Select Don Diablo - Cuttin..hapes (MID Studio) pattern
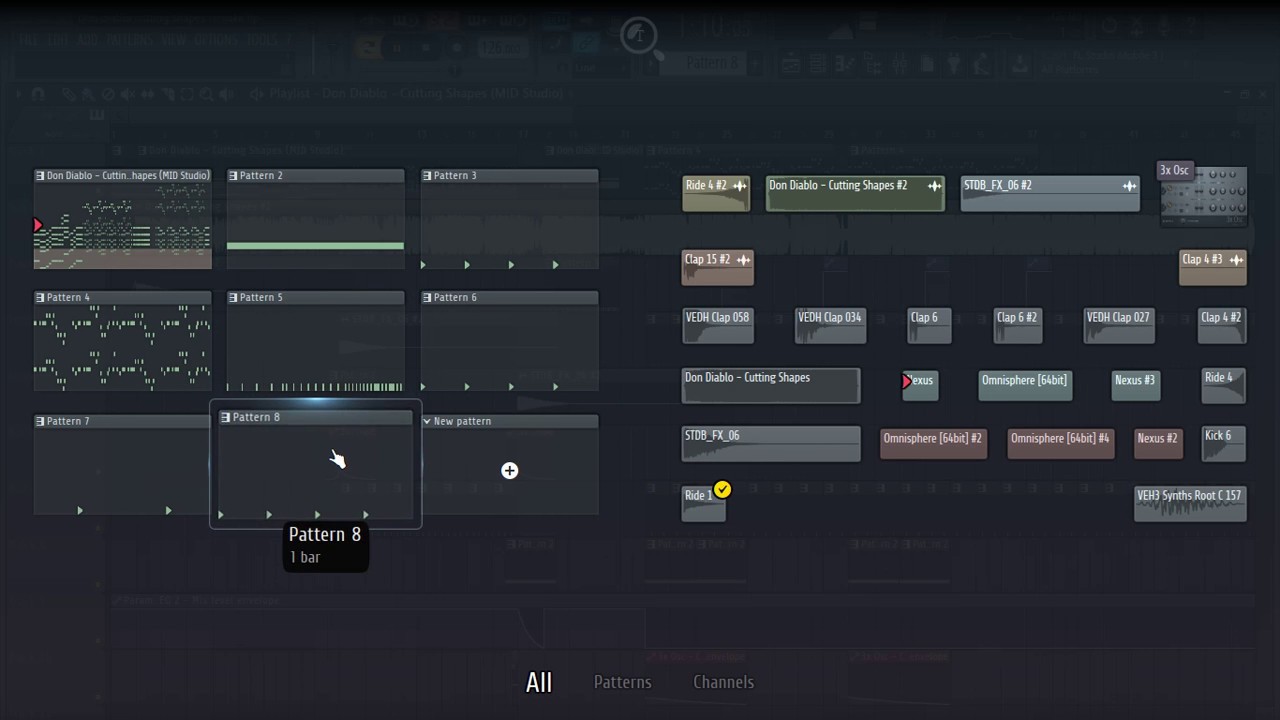Screen dimensions: 1280x720 [x=123, y=219]
